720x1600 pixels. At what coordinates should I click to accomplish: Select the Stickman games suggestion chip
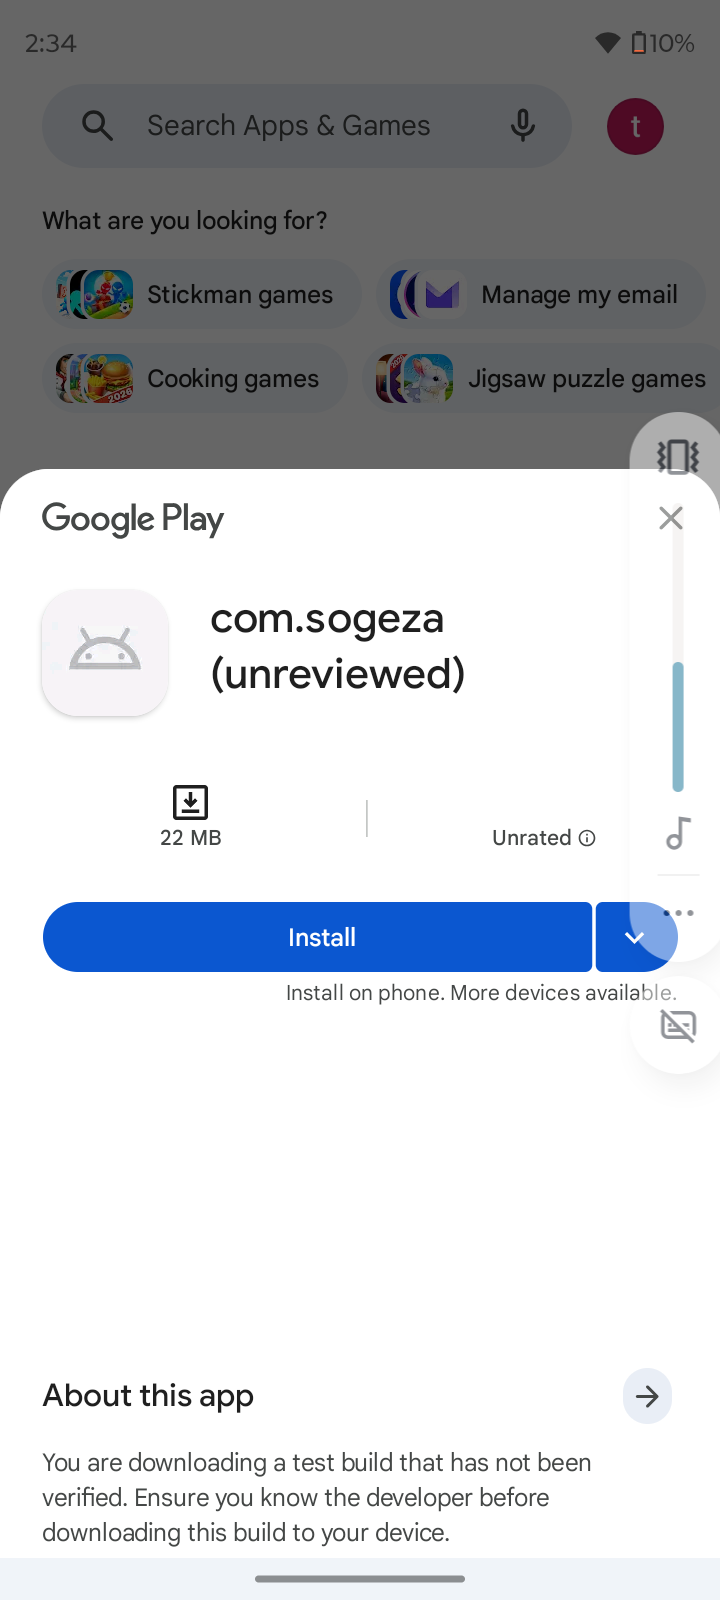tap(202, 295)
